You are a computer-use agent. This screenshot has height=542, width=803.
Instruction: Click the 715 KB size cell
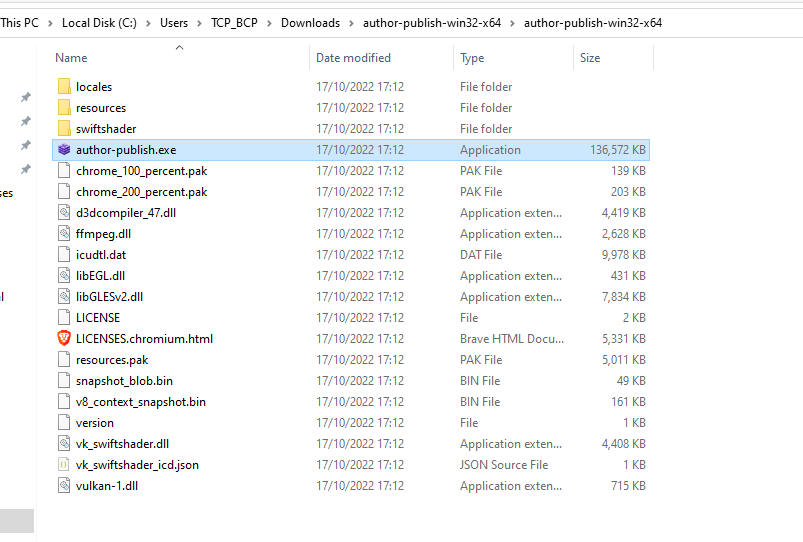628,486
